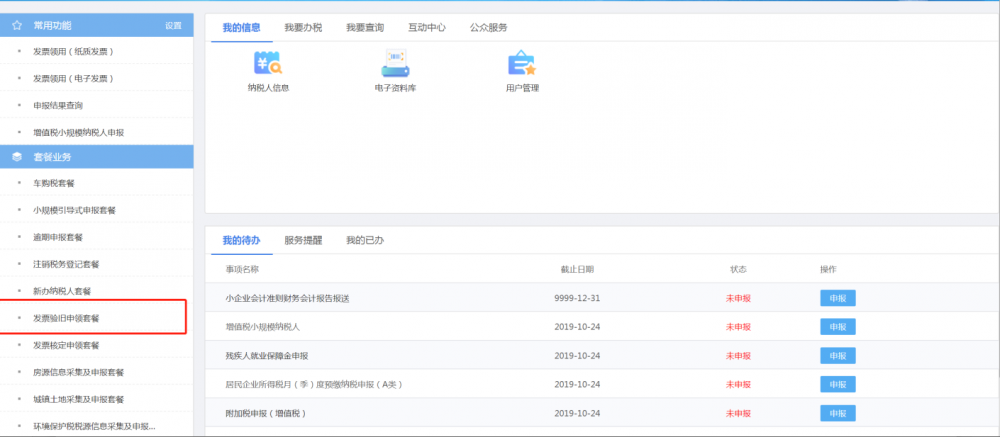Click 申报 button for 残疾人就业保障金申报

click(x=837, y=355)
